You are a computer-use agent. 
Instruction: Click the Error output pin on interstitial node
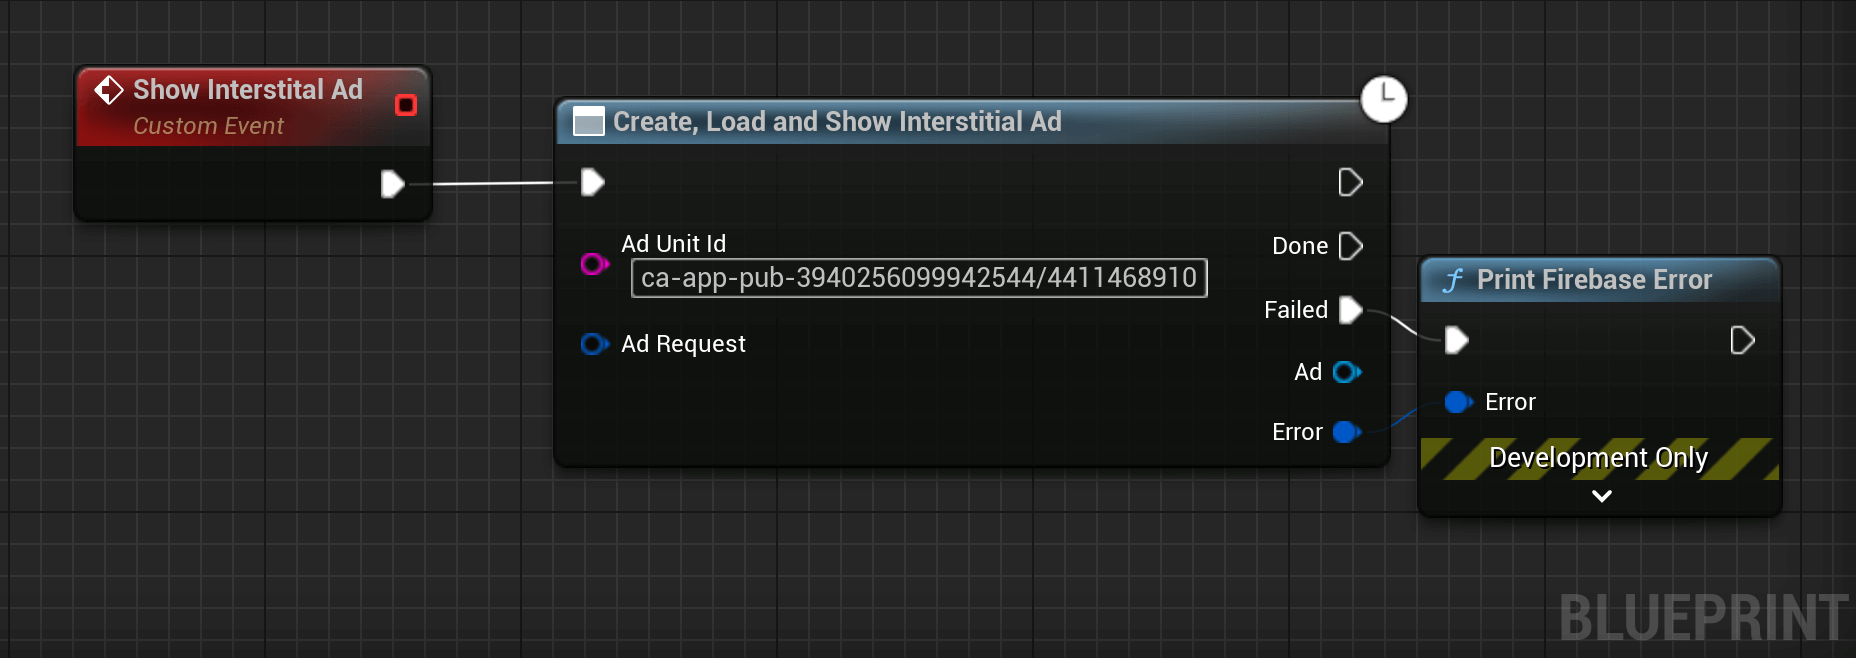(x=1347, y=432)
